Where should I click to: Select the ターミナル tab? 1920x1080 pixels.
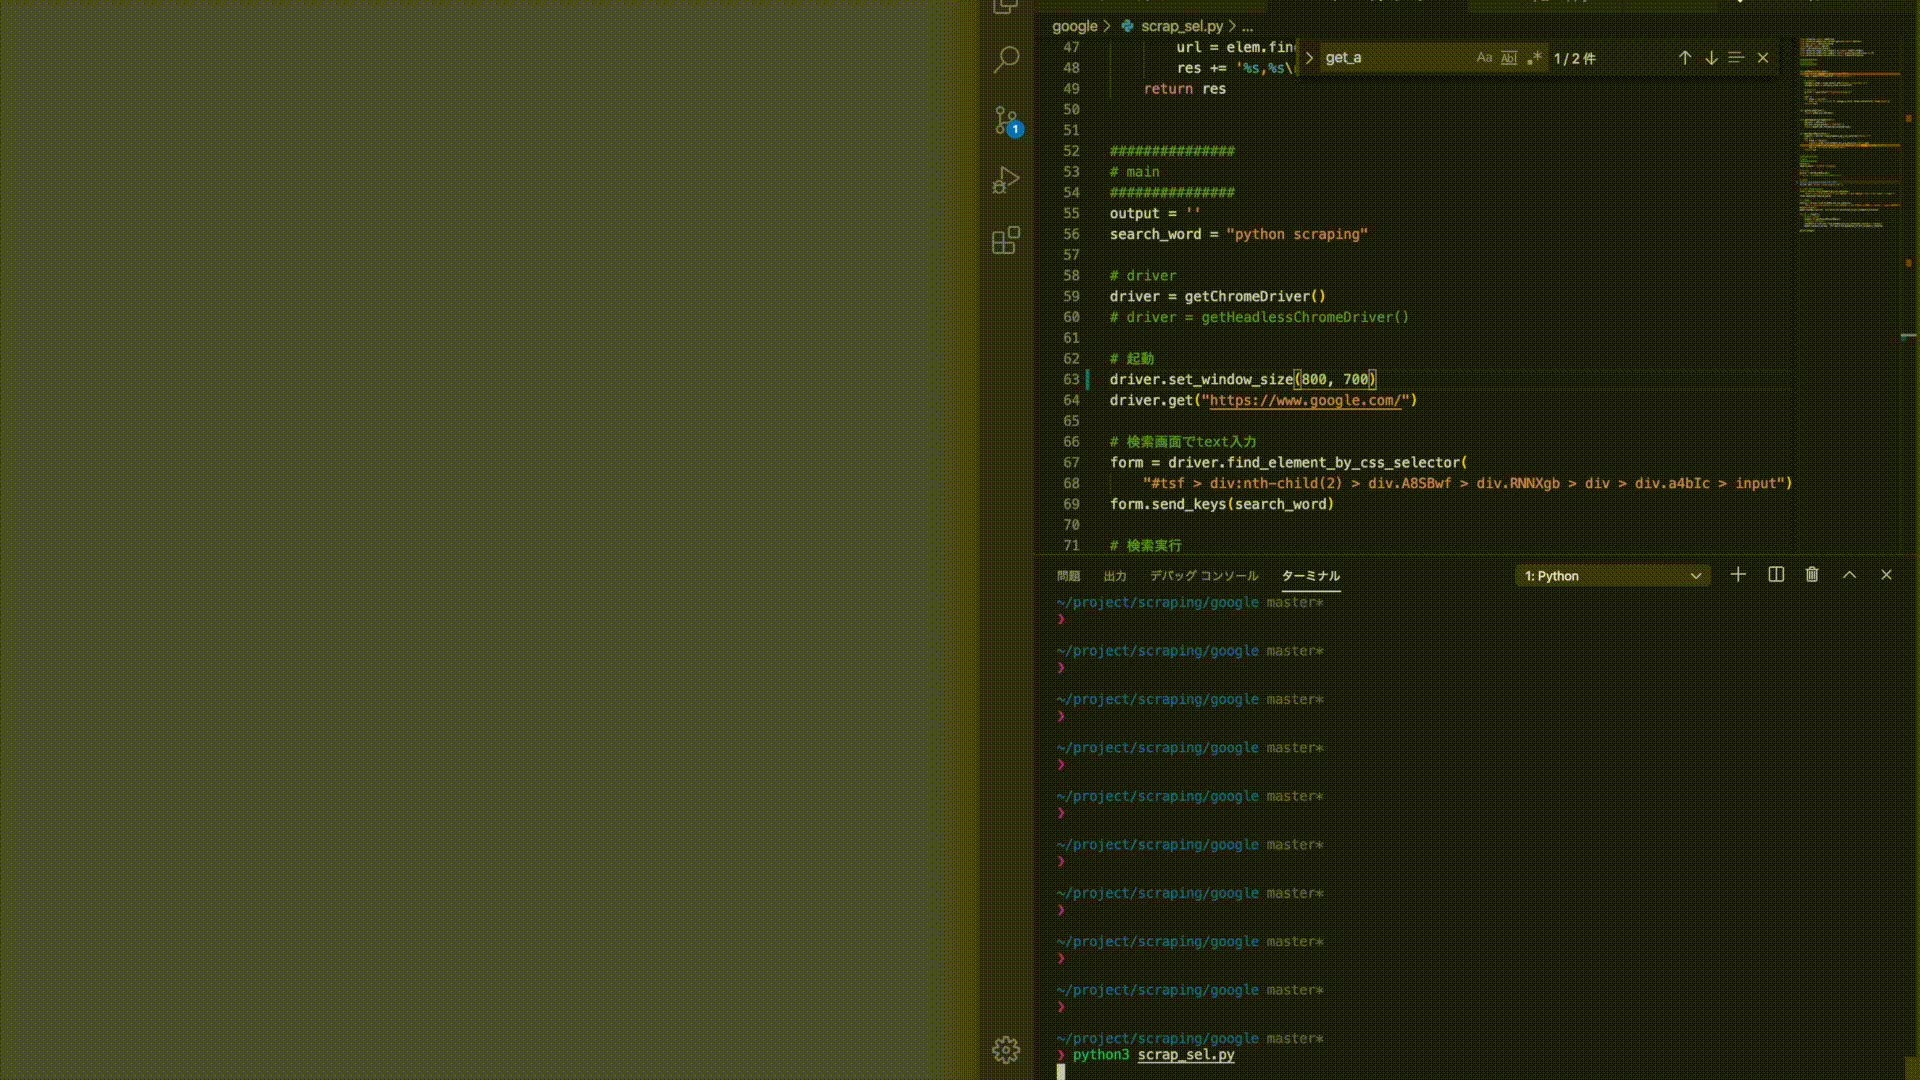pyautogui.click(x=1311, y=576)
